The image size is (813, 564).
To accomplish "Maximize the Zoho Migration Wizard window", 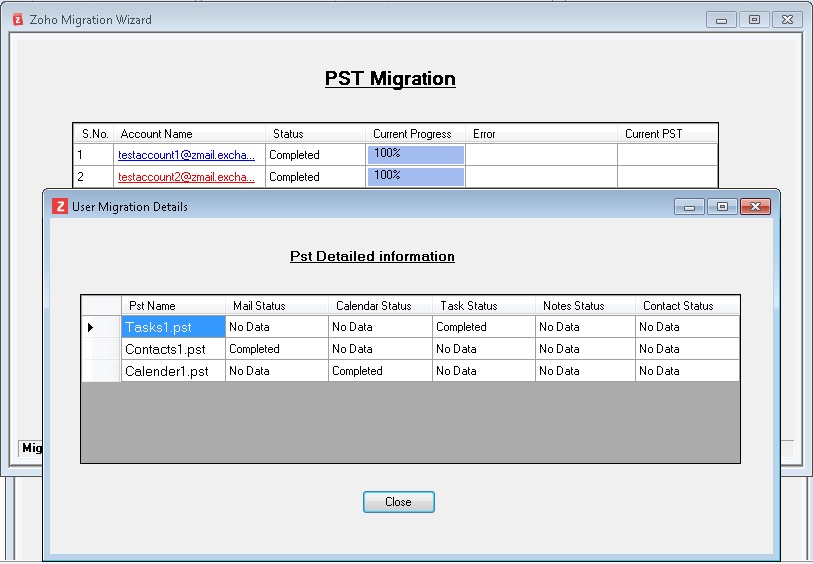I will [x=754, y=19].
